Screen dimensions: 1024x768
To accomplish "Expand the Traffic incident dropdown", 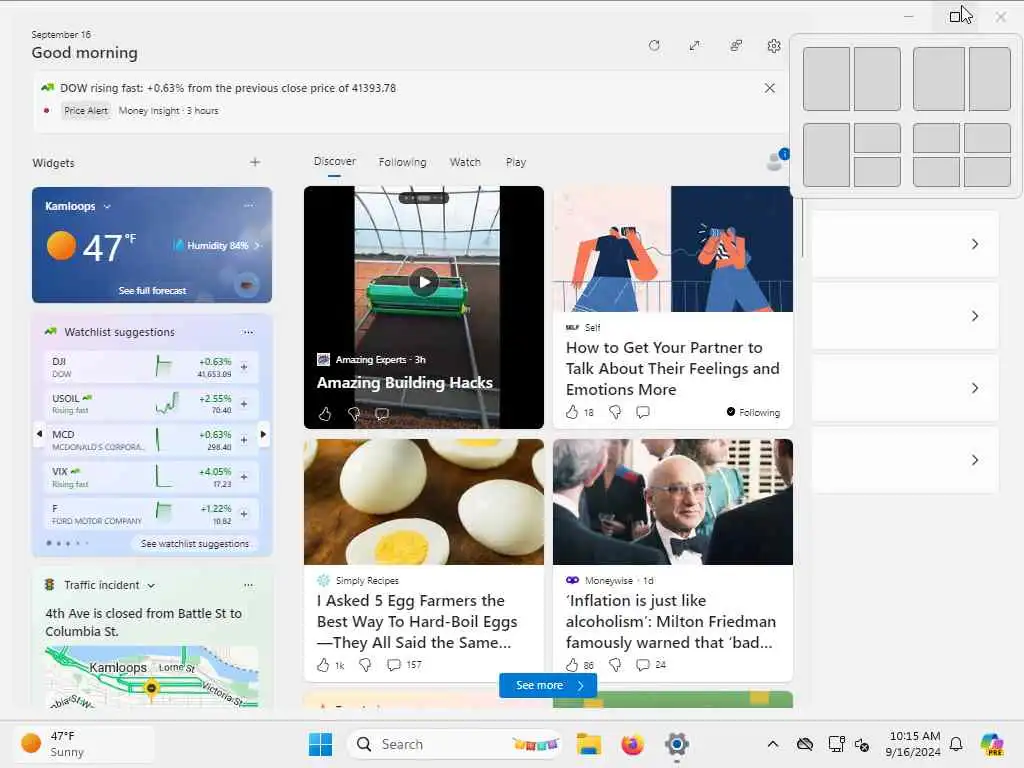I will tap(151, 586).
